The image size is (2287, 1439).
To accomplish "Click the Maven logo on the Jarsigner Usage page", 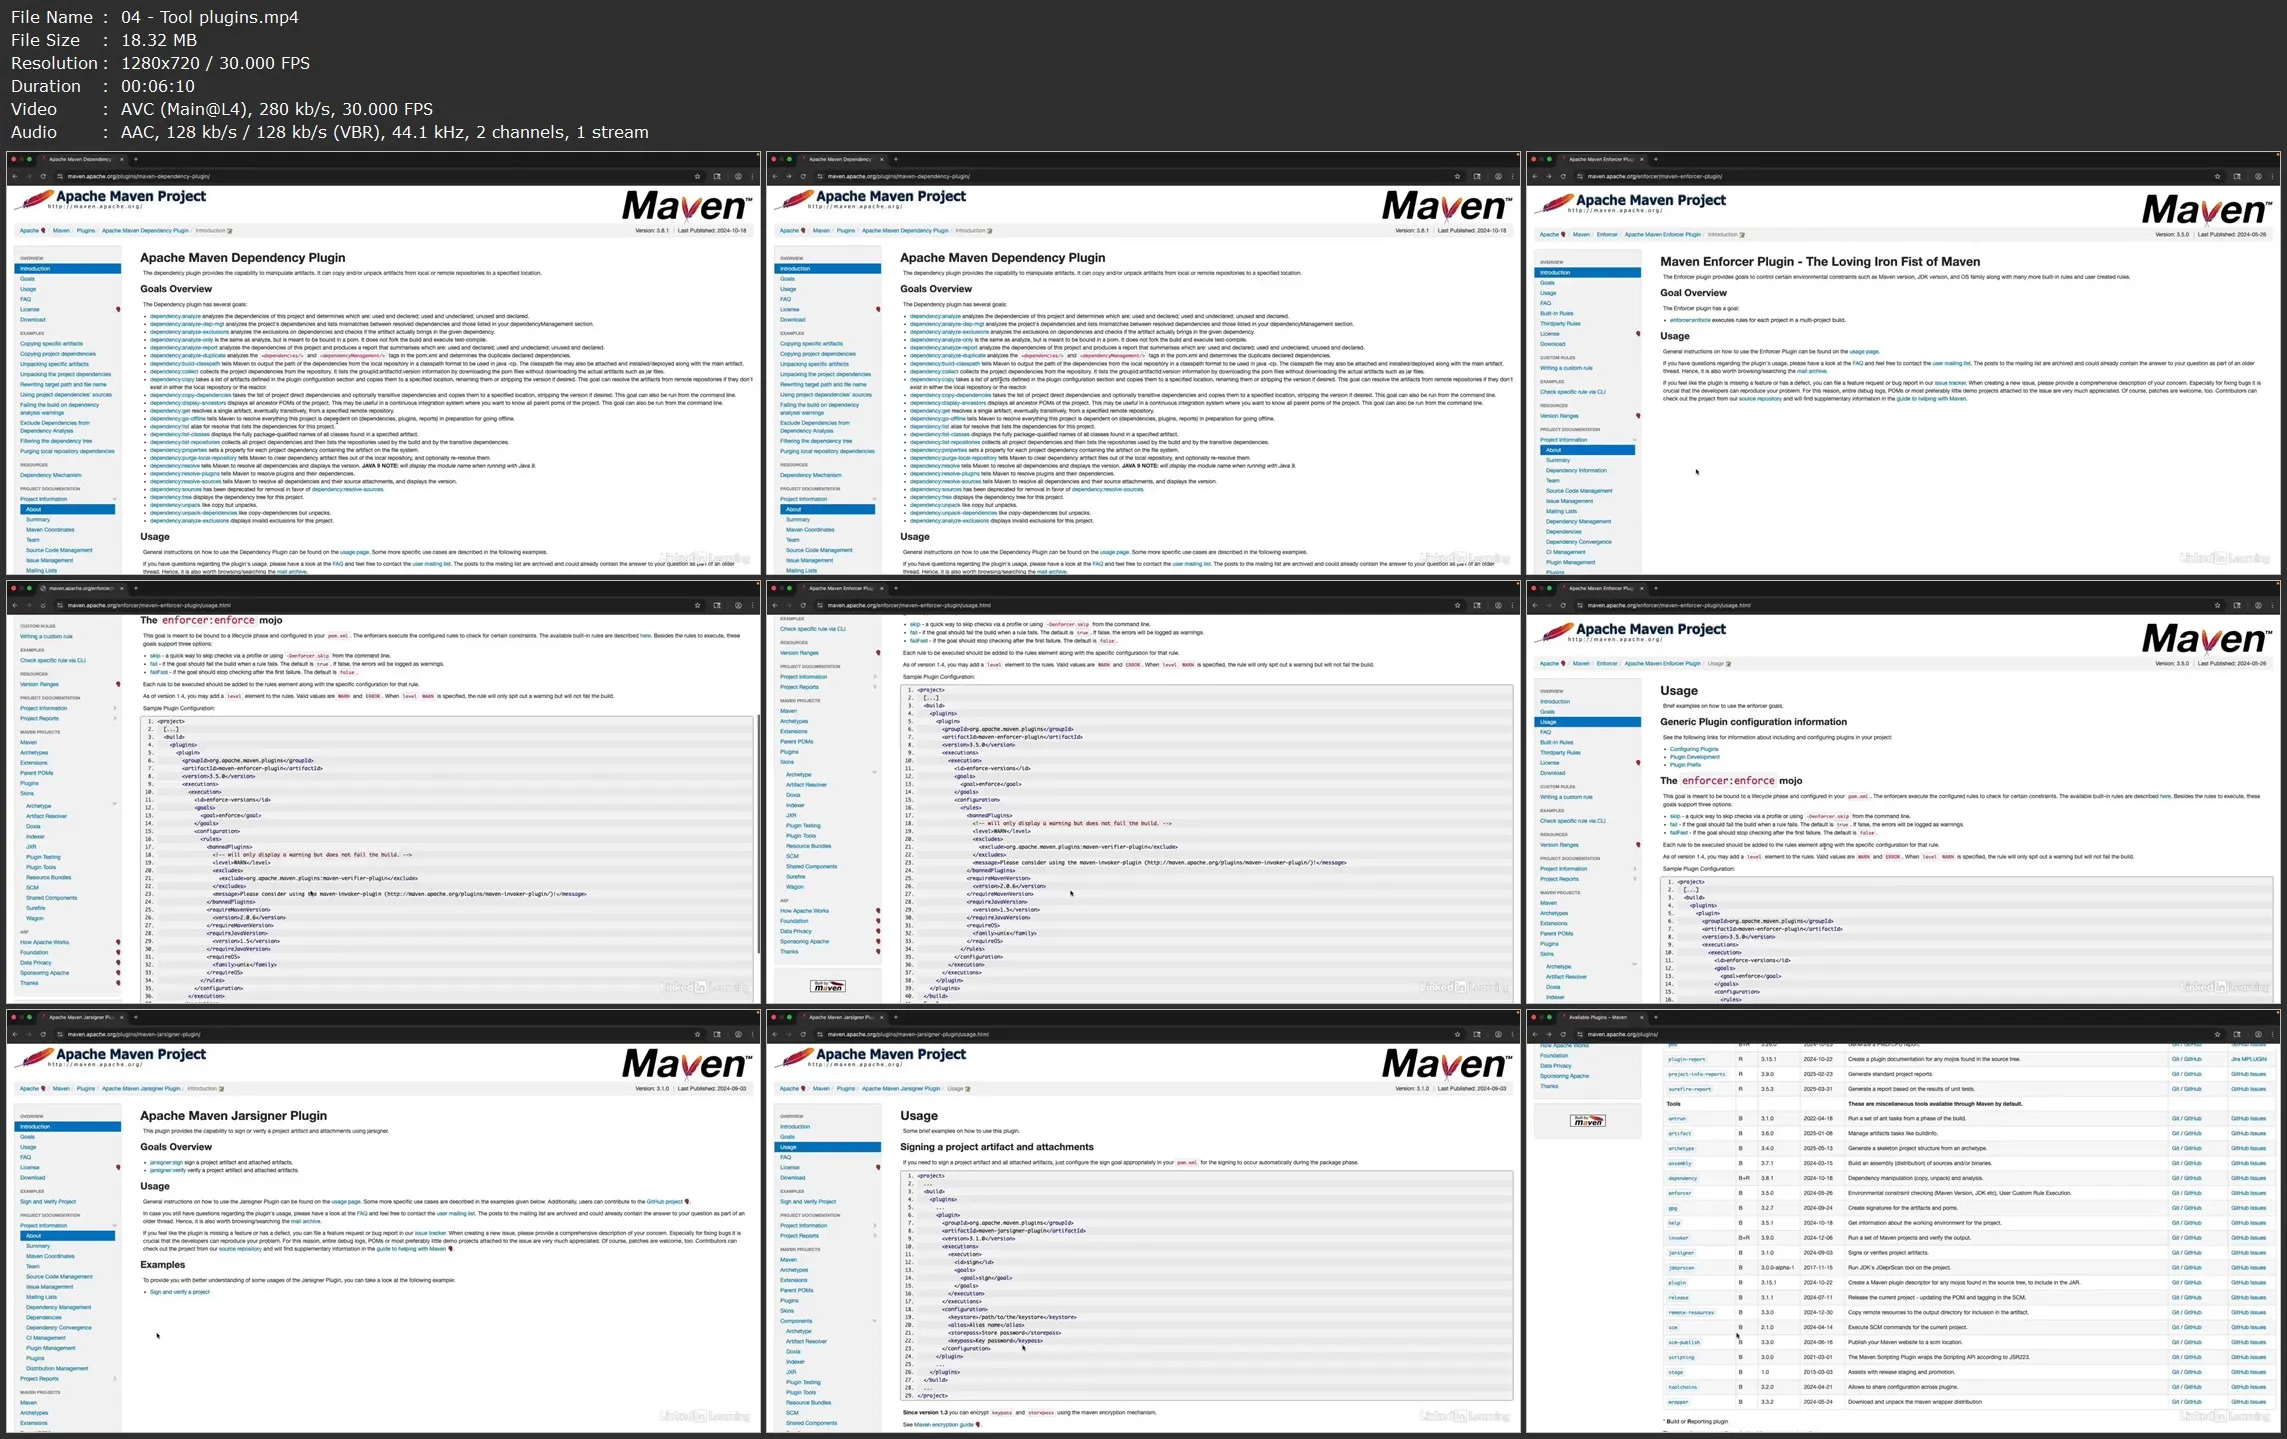I will point(1445,1063).
